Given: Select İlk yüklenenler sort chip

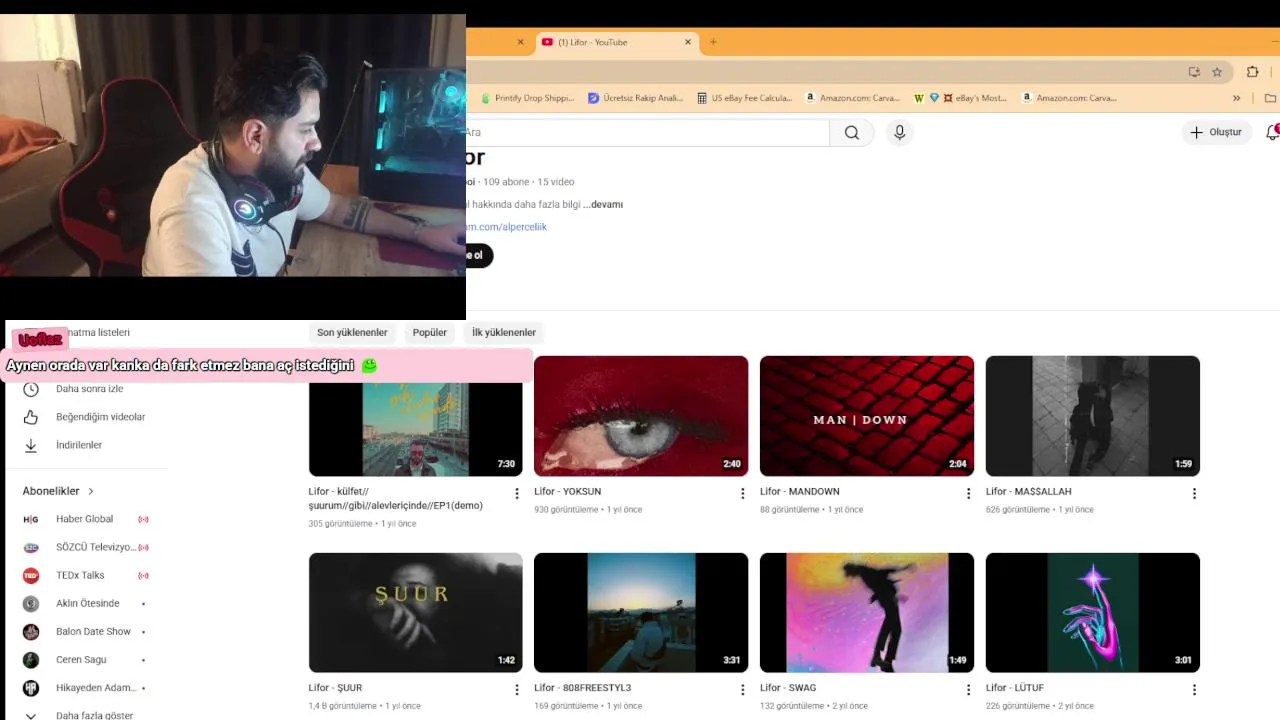Looking at the screenshot, I should (504, 332).
